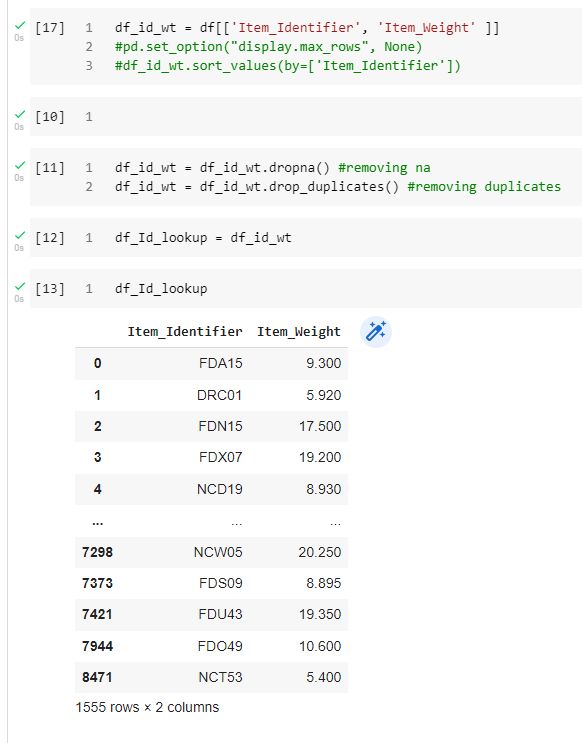The width and height of the screenshot is (582, 743).
Task: Click the magic wand suggest-charts icon
Action: [x=376, y=332]
